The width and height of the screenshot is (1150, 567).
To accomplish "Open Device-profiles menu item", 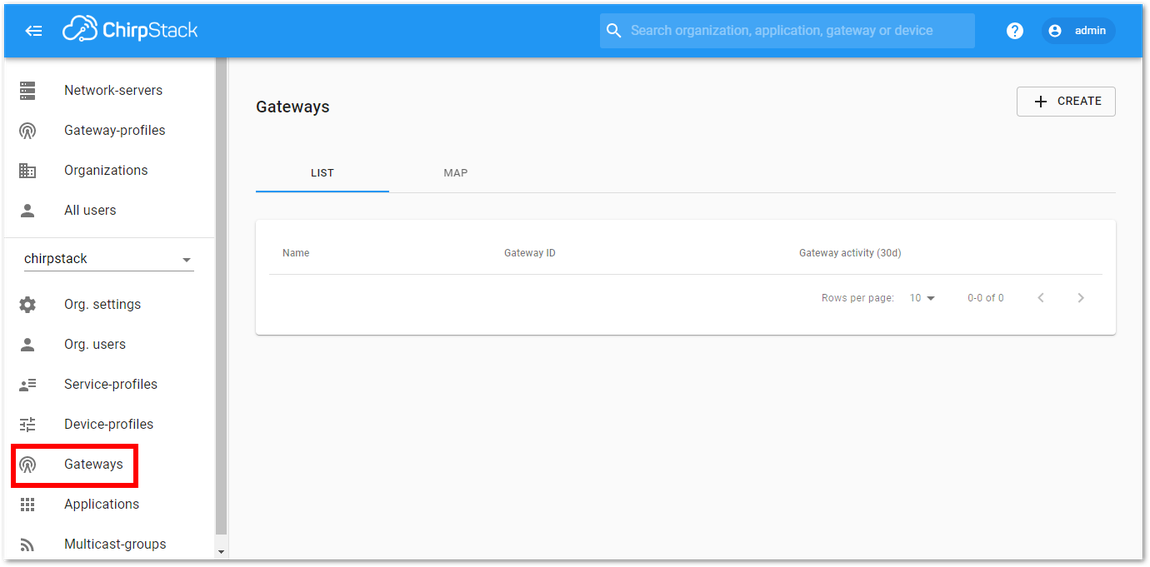I will tap(109, 425).
